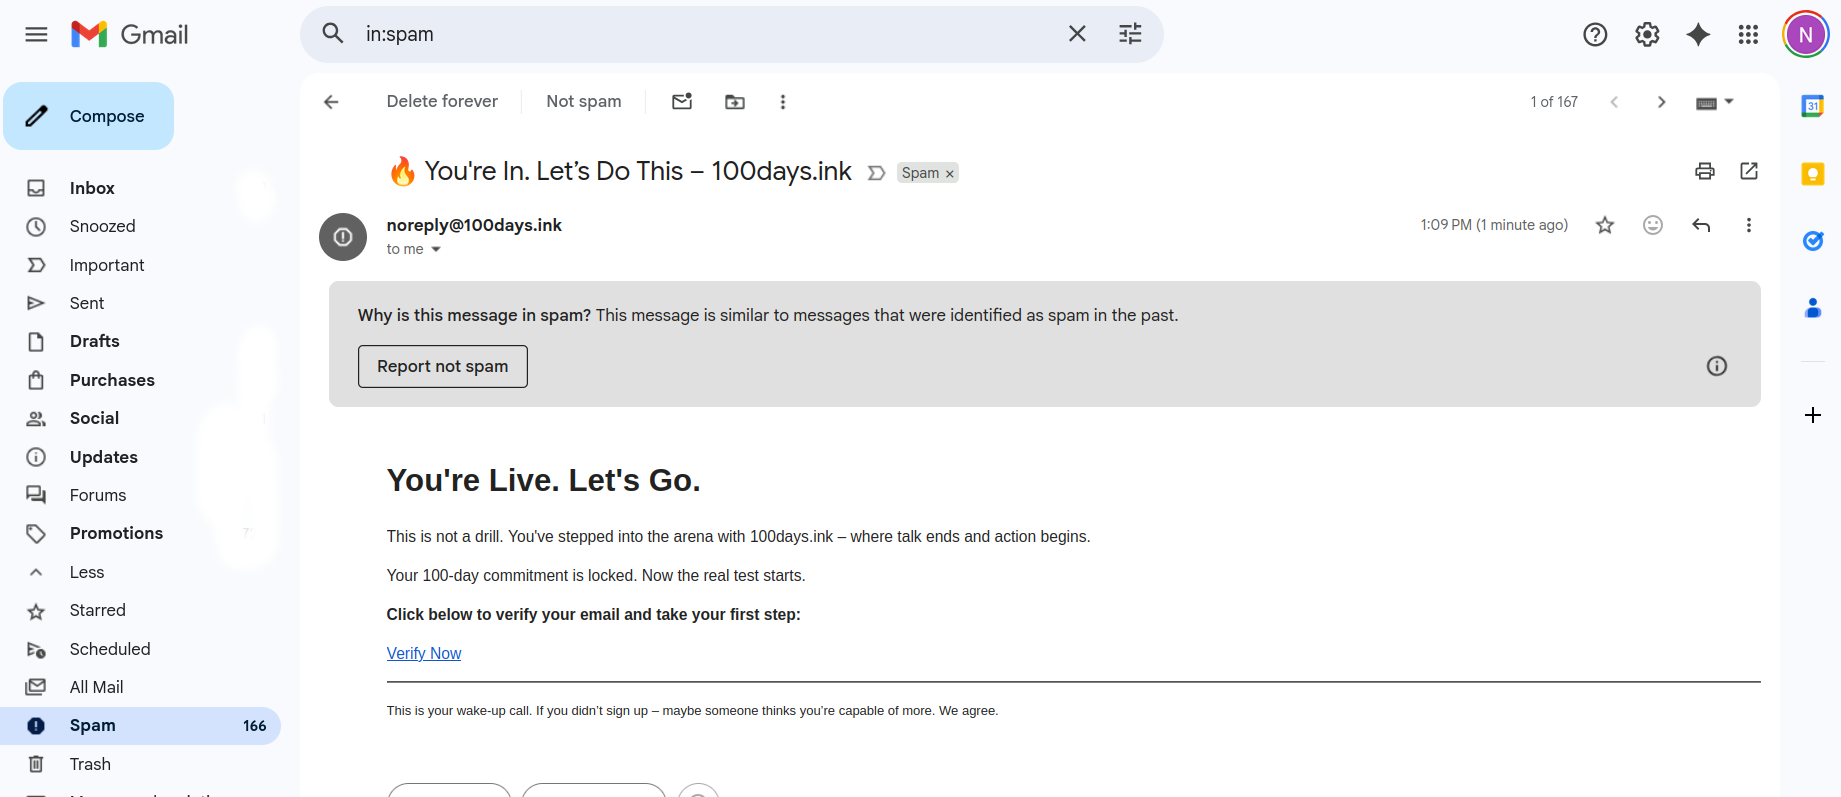Click into the search mail field
The image size is (1841, 797).
tap(705, 34)
